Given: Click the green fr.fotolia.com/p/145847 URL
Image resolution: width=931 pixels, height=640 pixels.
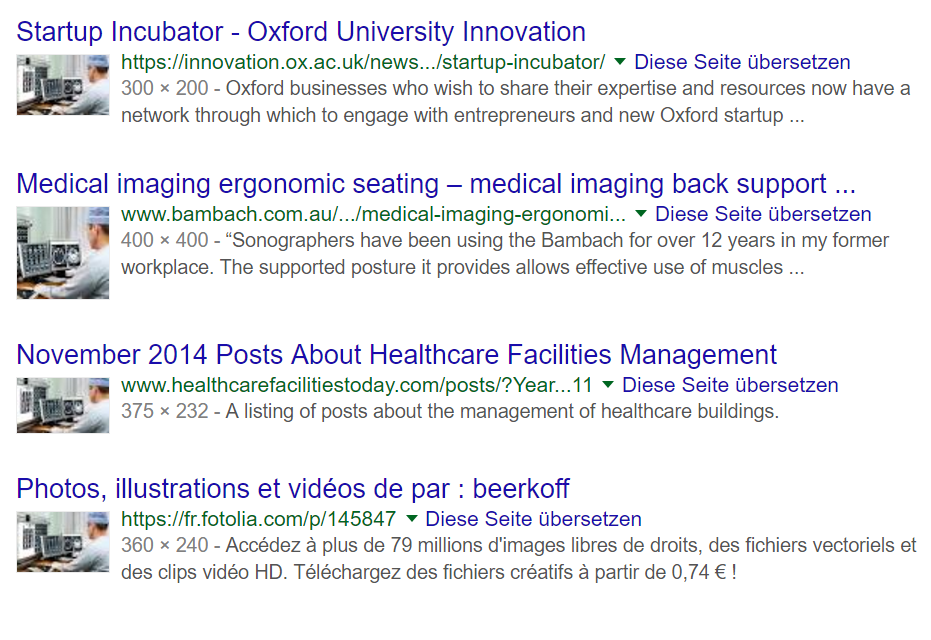Looking at the screenshot, I should point(258,520).
